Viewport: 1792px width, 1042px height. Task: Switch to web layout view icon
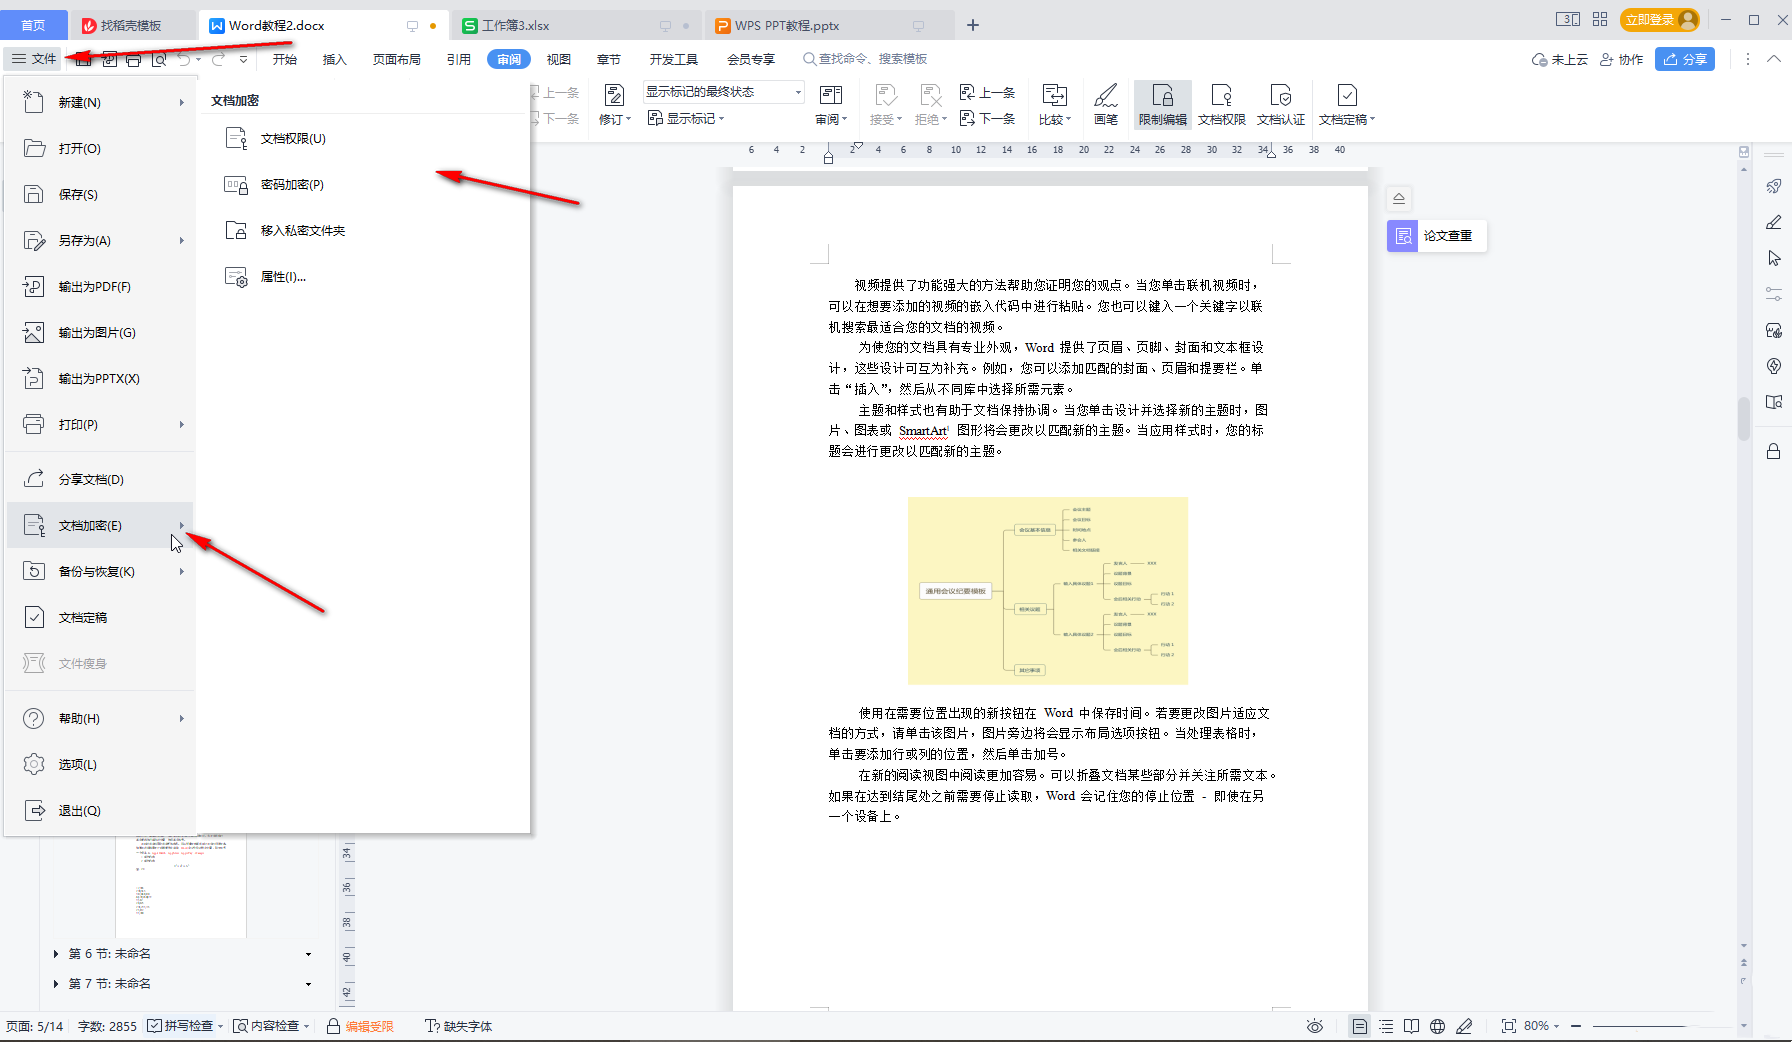tap(1437, 1026)
